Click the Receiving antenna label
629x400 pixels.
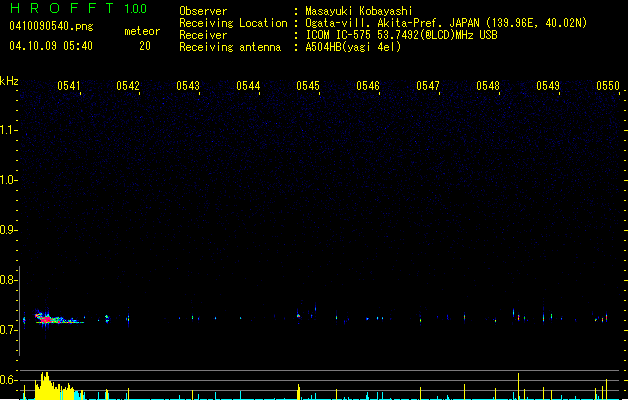point(230,47)
